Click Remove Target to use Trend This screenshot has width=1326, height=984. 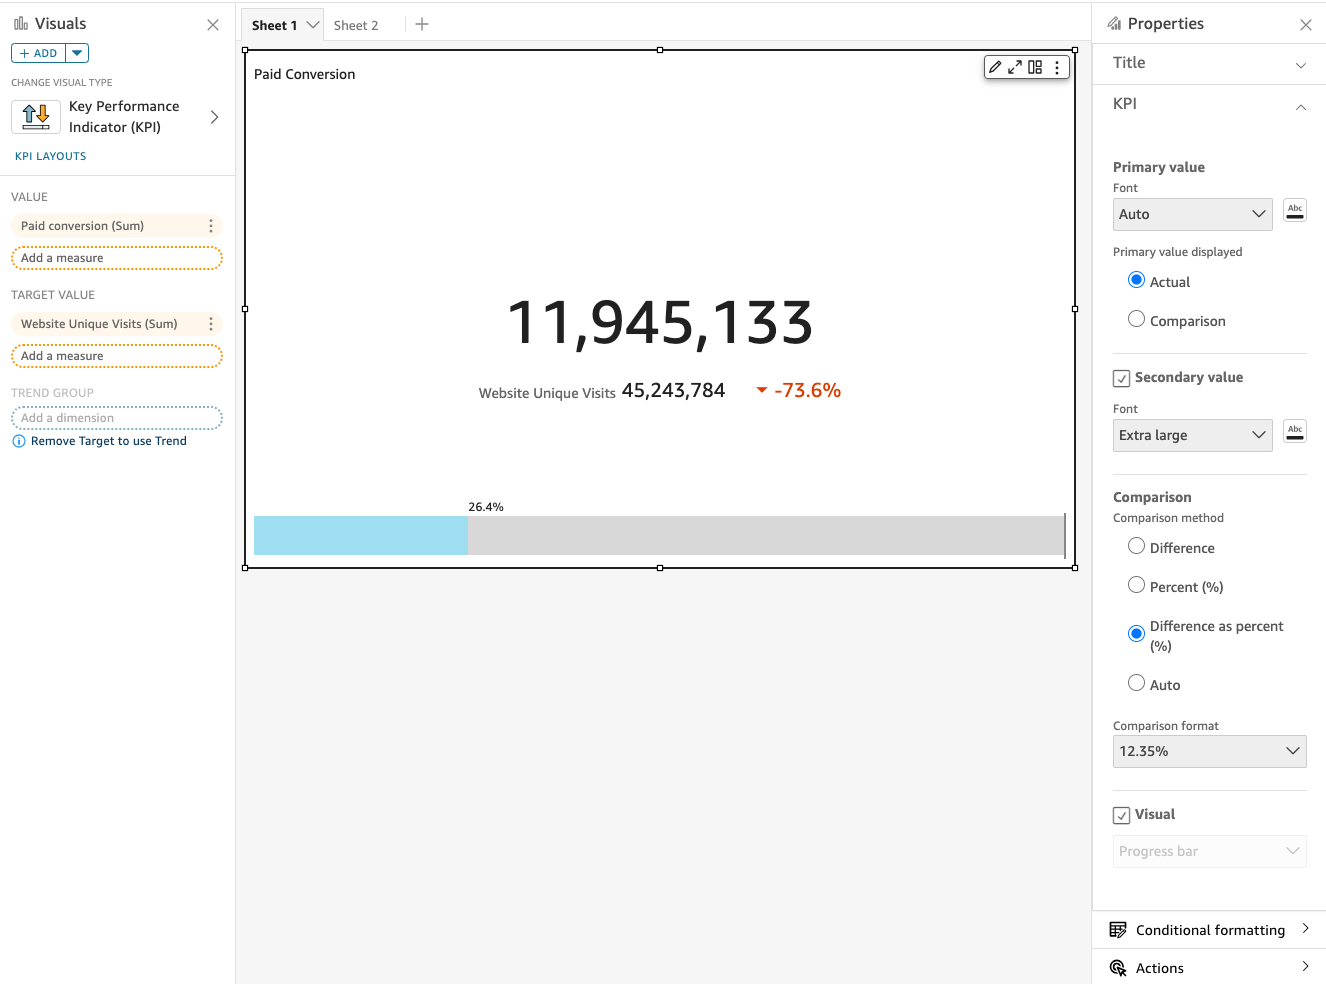tap(106, 440)
